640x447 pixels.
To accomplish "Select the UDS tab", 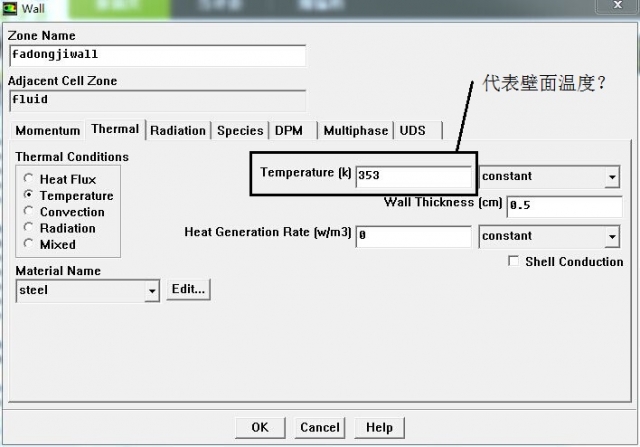I will coord(412,131).
